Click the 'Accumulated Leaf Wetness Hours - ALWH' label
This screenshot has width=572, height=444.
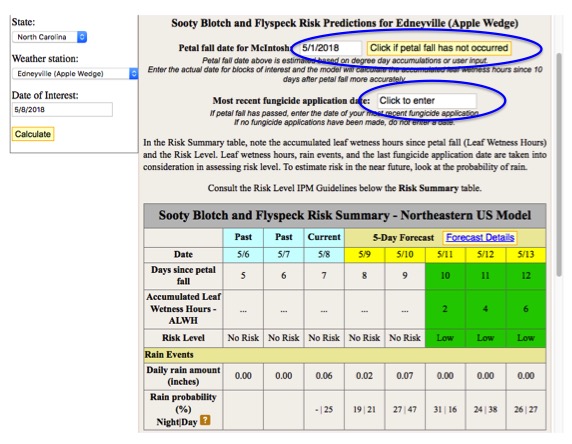[x=183, y=309]
